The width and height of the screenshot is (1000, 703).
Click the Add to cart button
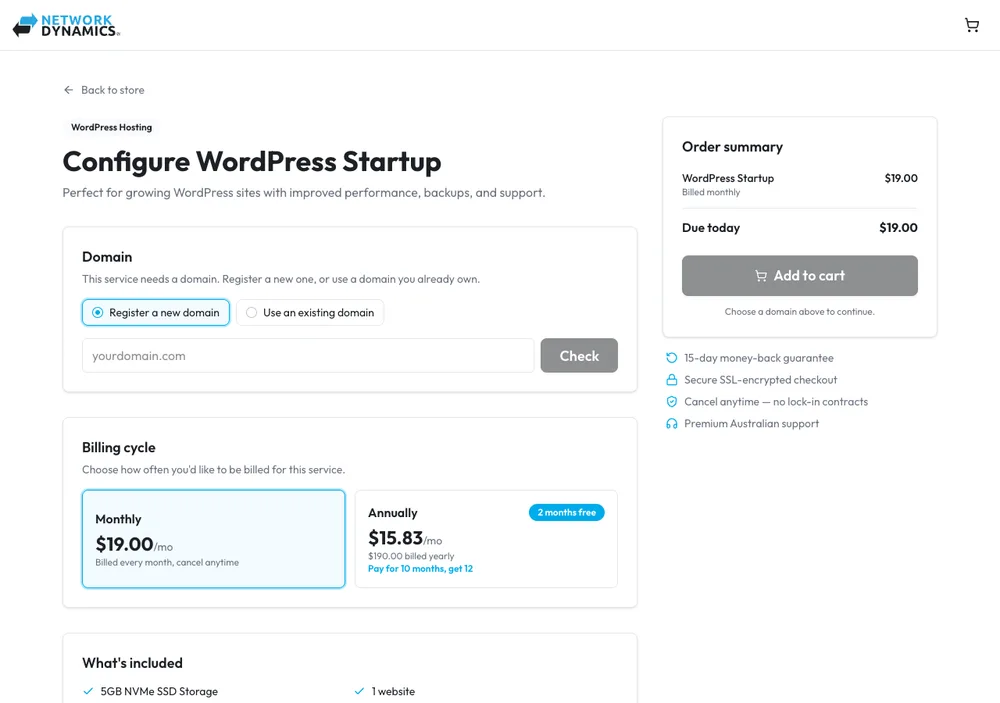(x=800, y=276)
